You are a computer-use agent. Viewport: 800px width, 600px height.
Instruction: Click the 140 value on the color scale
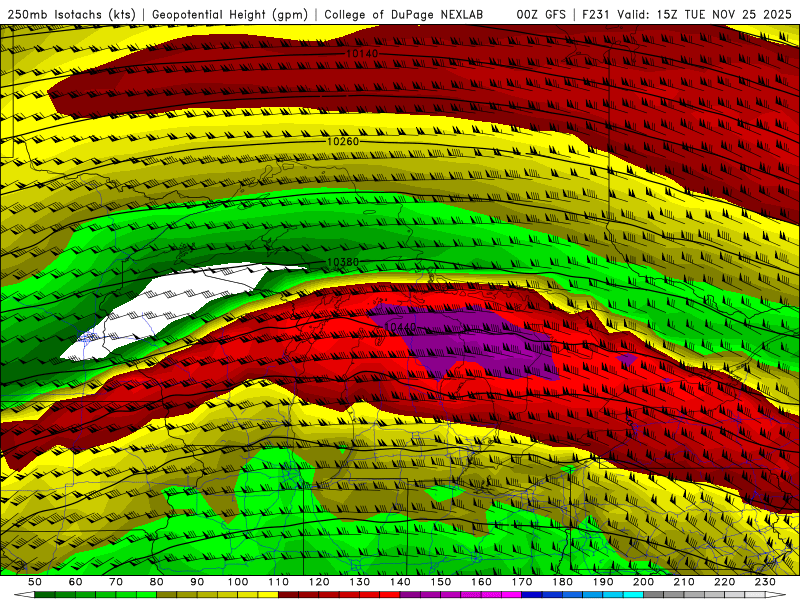coord(400,582)
